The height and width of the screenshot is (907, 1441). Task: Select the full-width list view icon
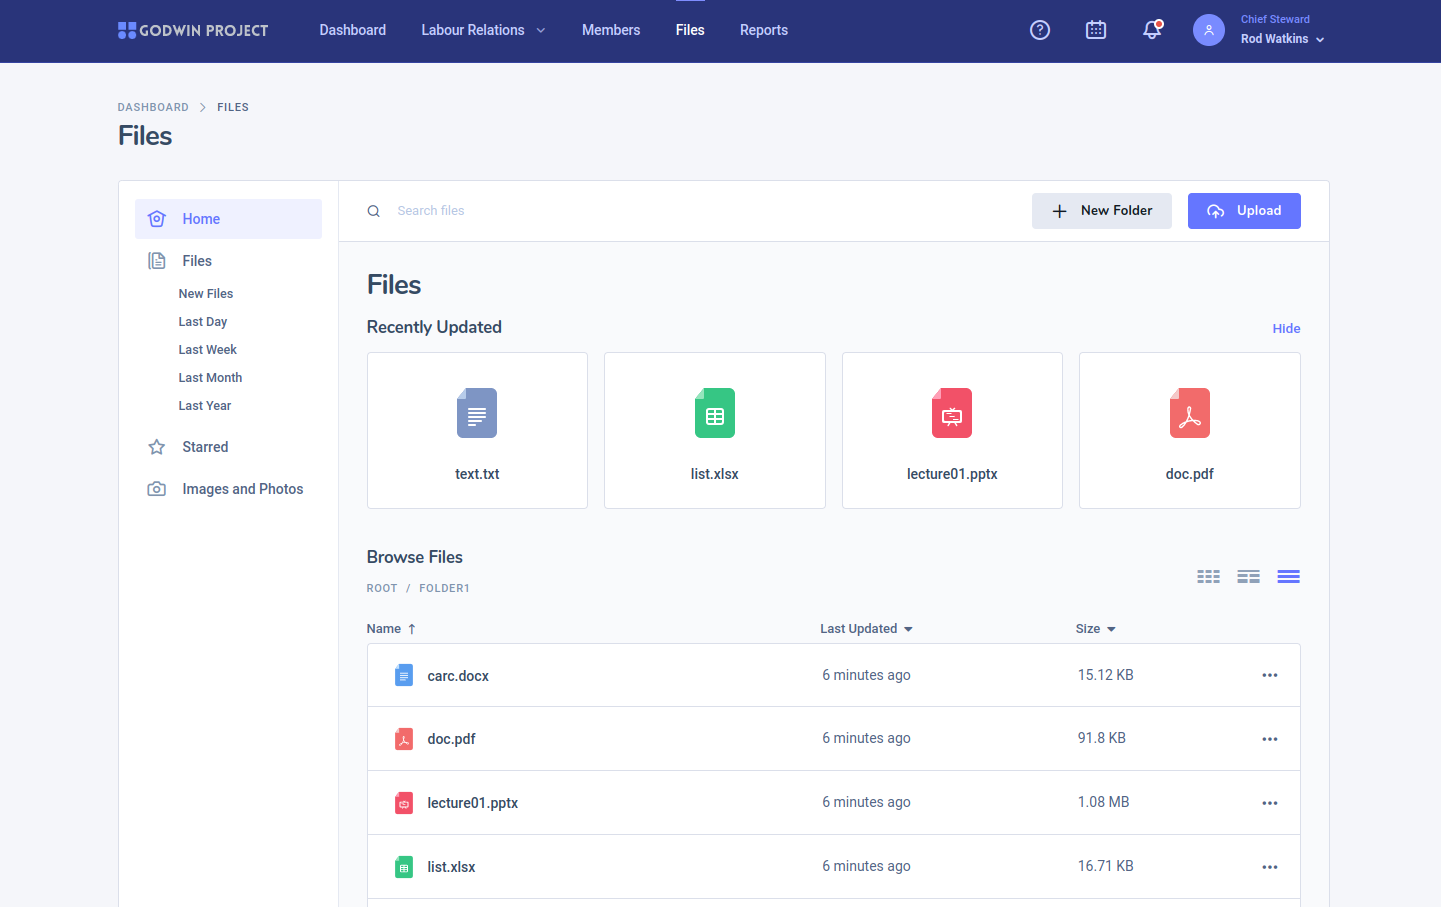point(1288,577)
